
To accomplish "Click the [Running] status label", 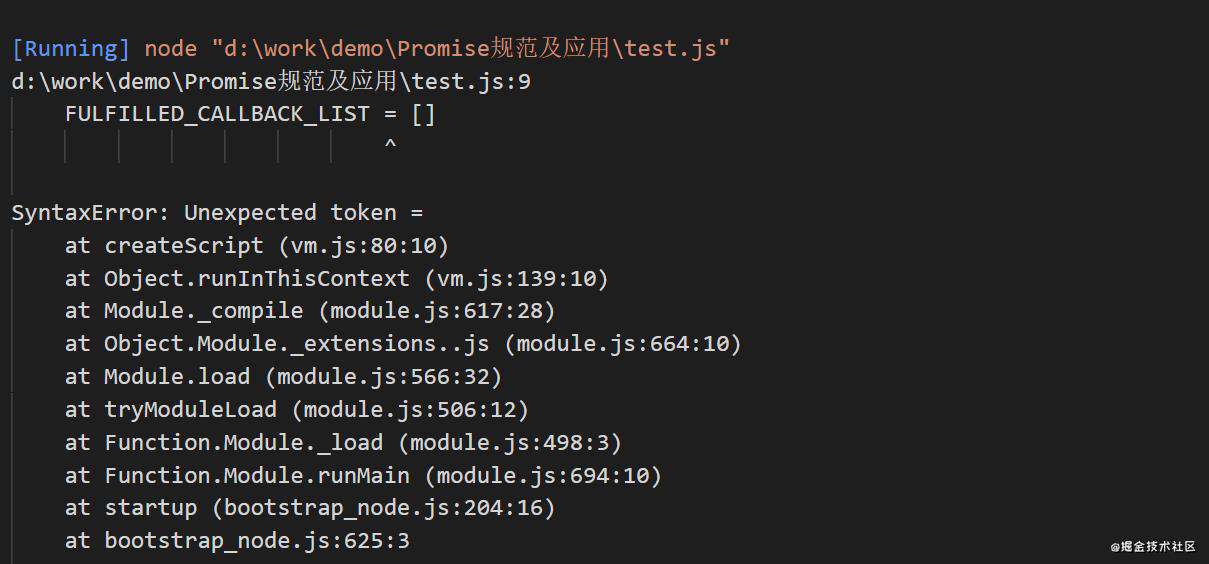I will click(71, 49).
